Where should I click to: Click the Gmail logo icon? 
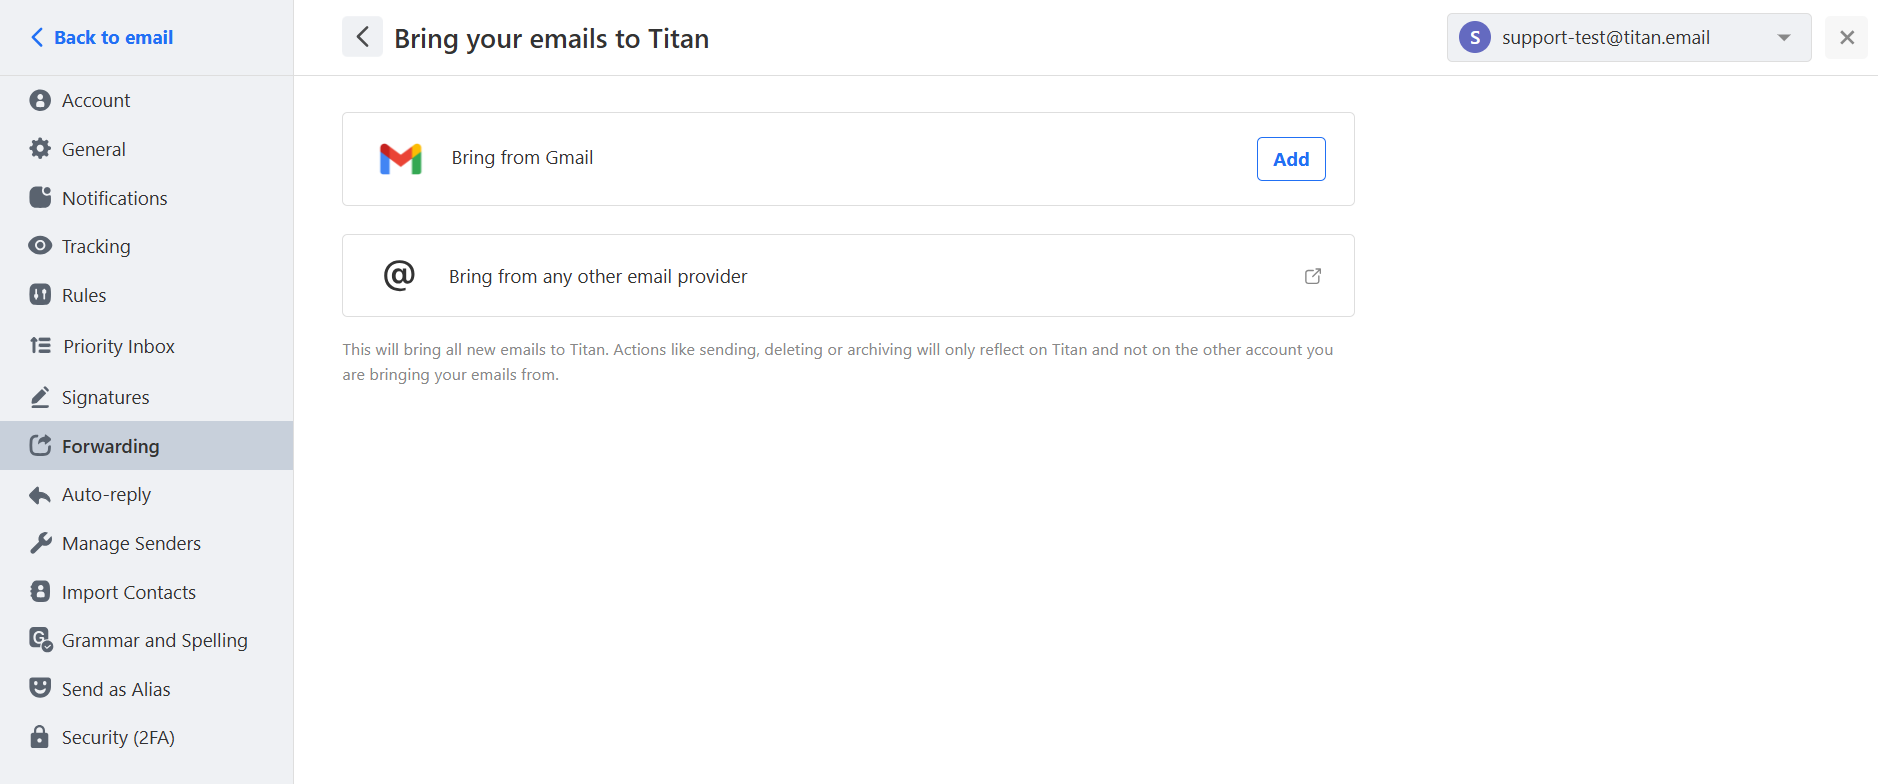tap(401, 159)
